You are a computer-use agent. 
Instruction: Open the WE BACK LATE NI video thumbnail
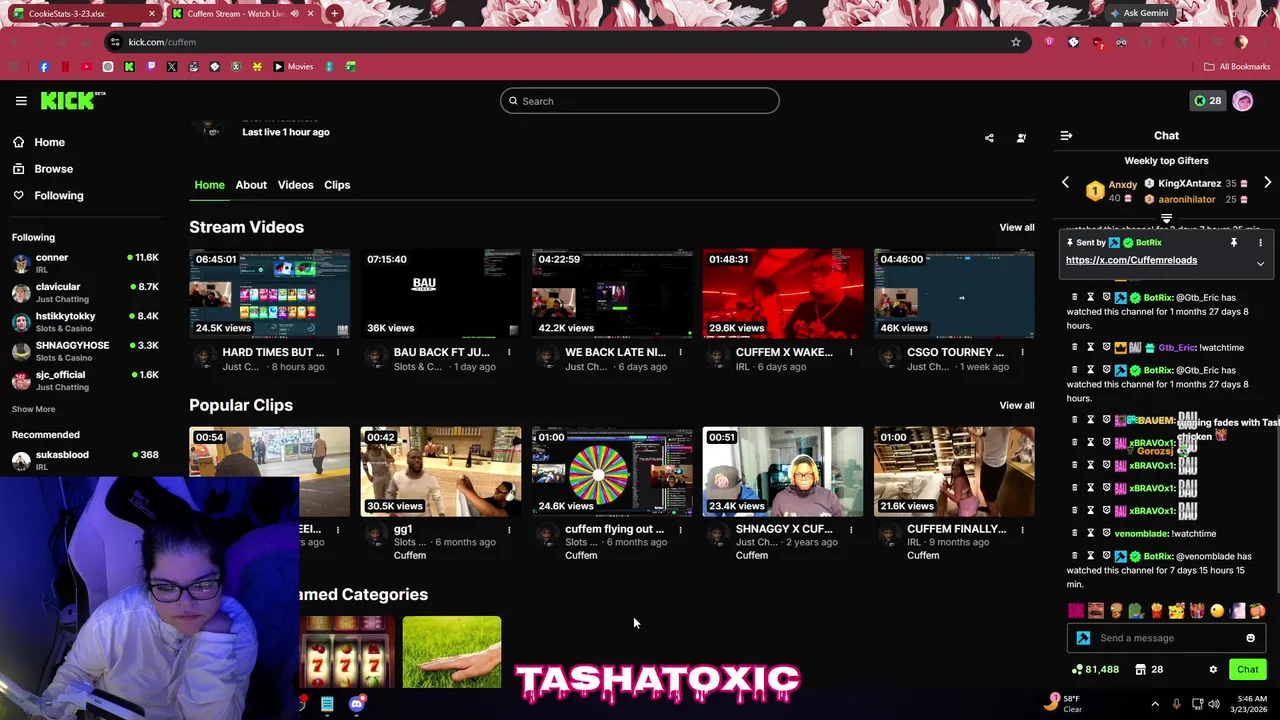point(612,295)
